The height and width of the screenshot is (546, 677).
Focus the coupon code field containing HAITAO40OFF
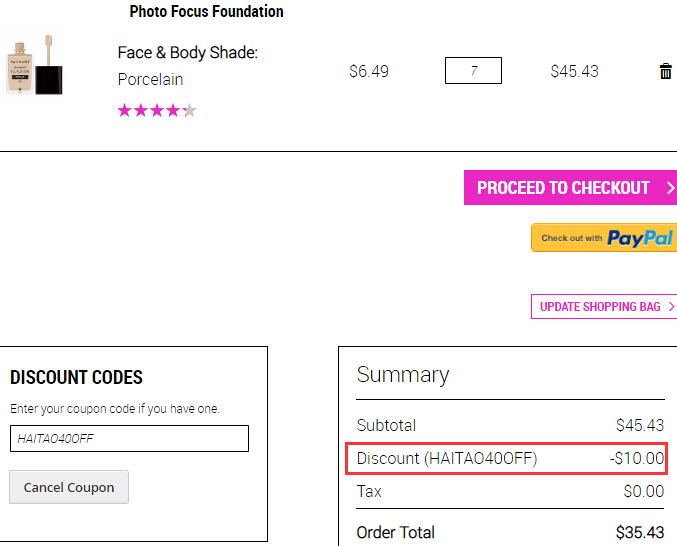pyautogui.click(x=129, y=439)
